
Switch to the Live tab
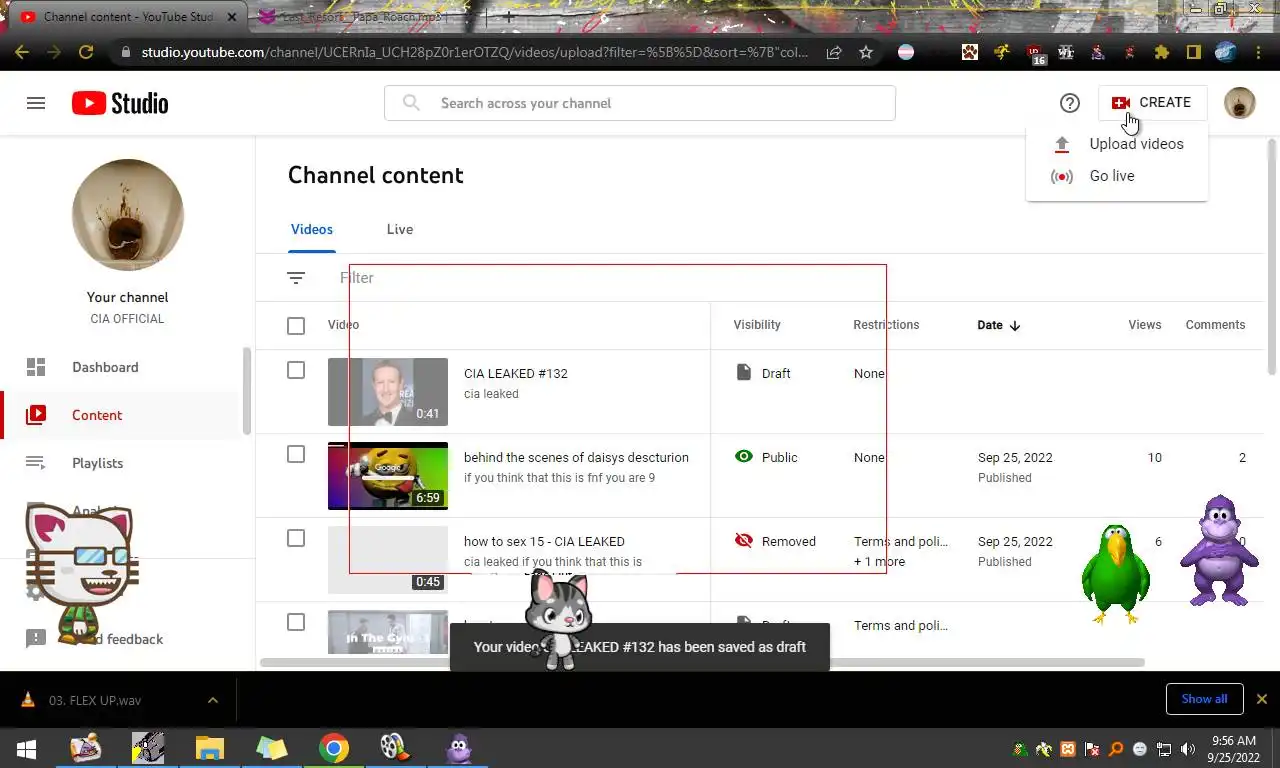point(400,229)
